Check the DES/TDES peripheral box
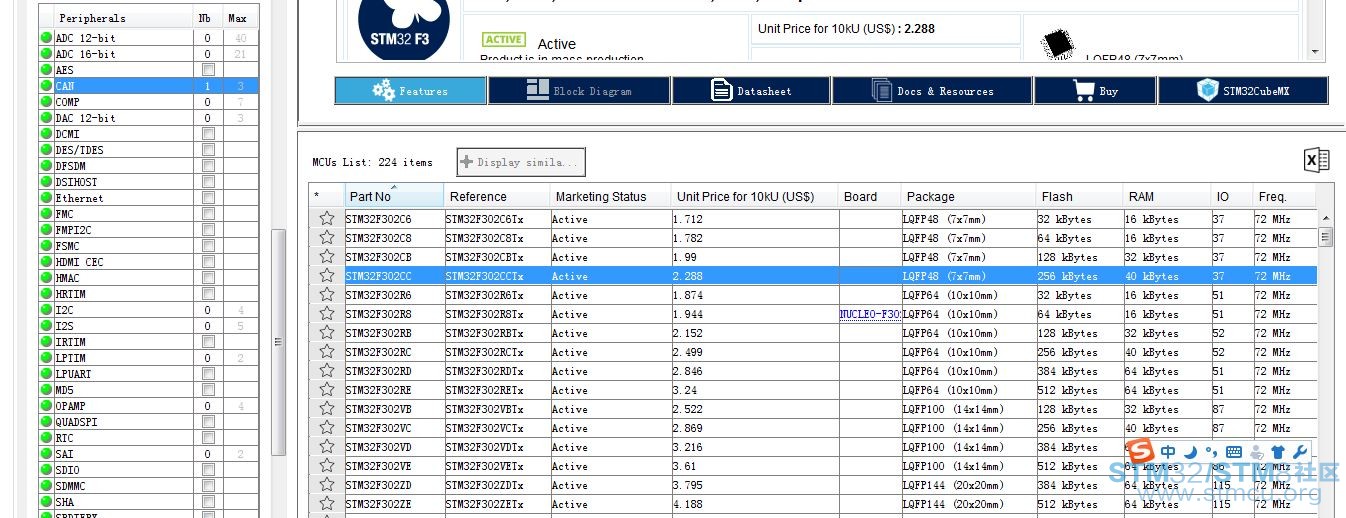 point(208,150)
